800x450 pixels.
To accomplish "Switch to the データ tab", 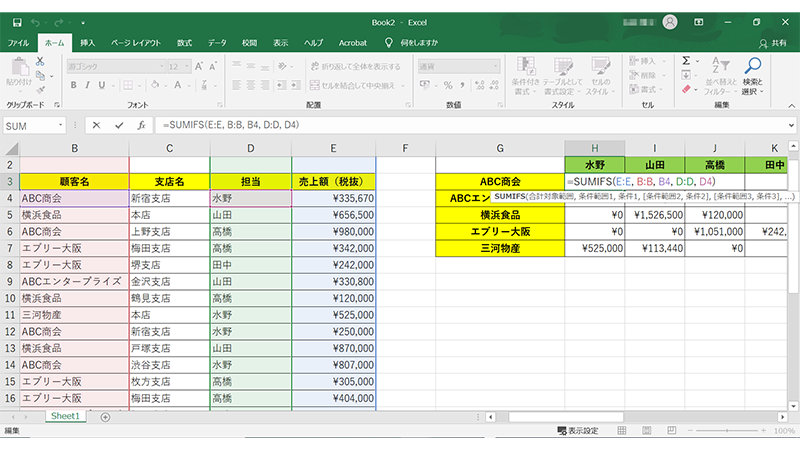I will pyautogui.click(x=217, y=43).
